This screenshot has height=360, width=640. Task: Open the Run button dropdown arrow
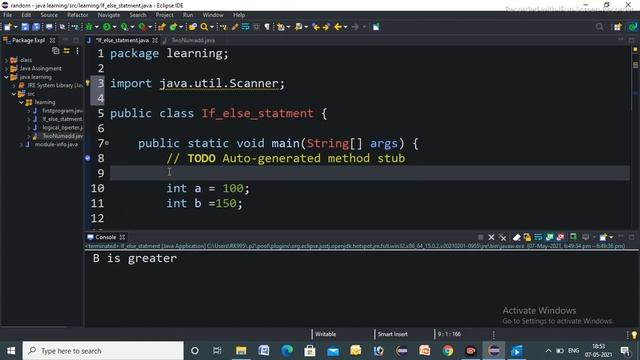point(114,27)
